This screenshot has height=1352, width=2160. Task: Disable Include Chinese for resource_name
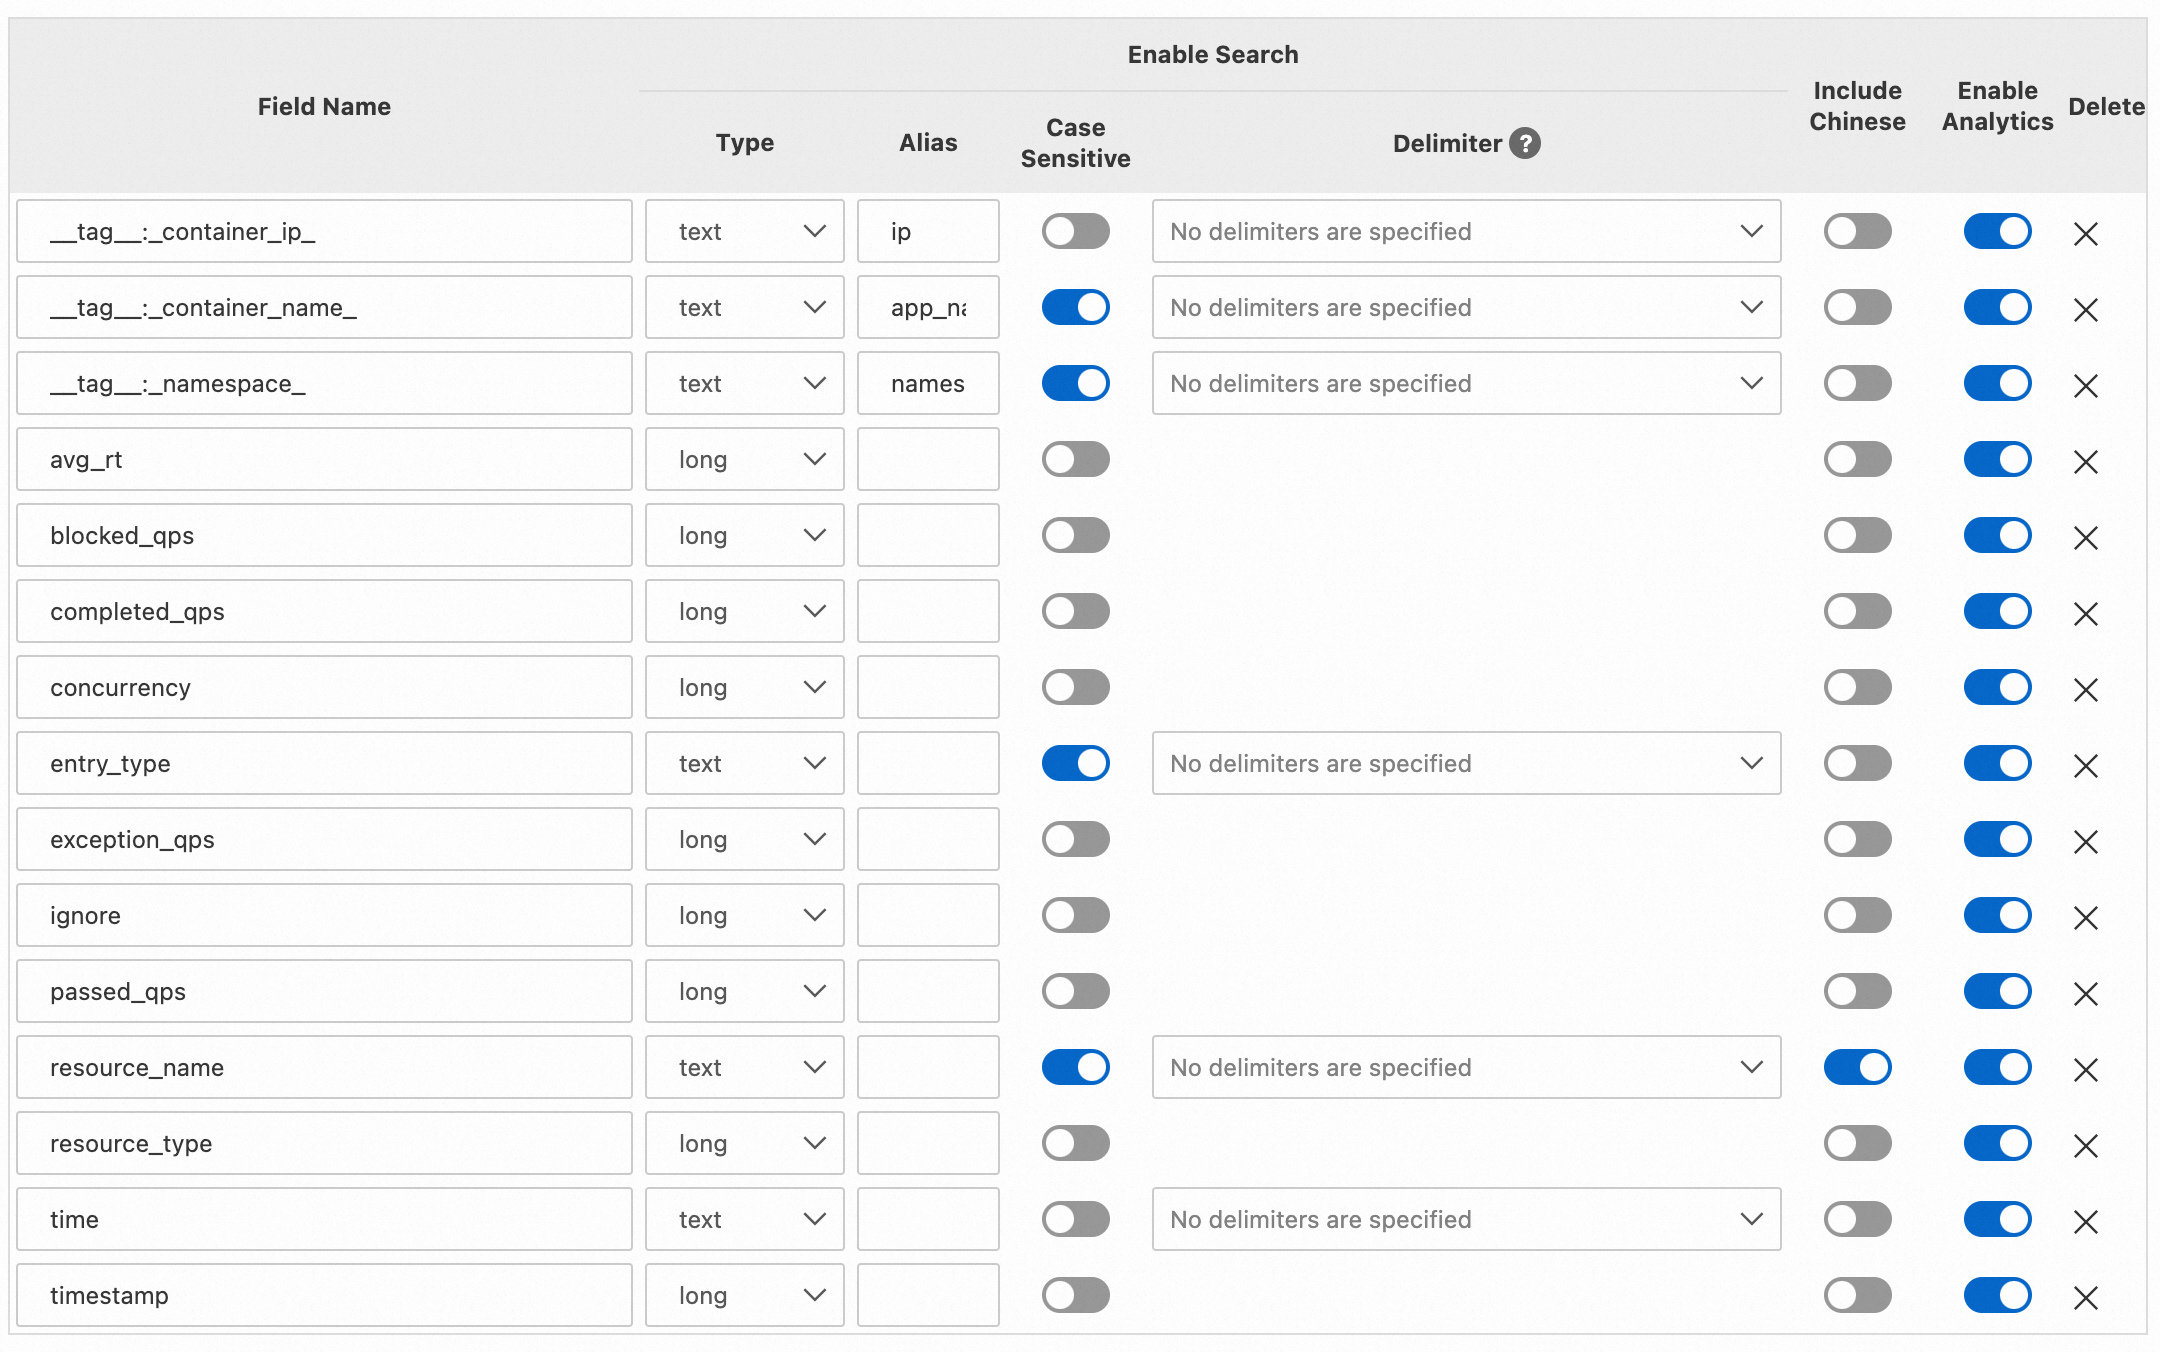pyautogui.click(x=1857, y=1067)
